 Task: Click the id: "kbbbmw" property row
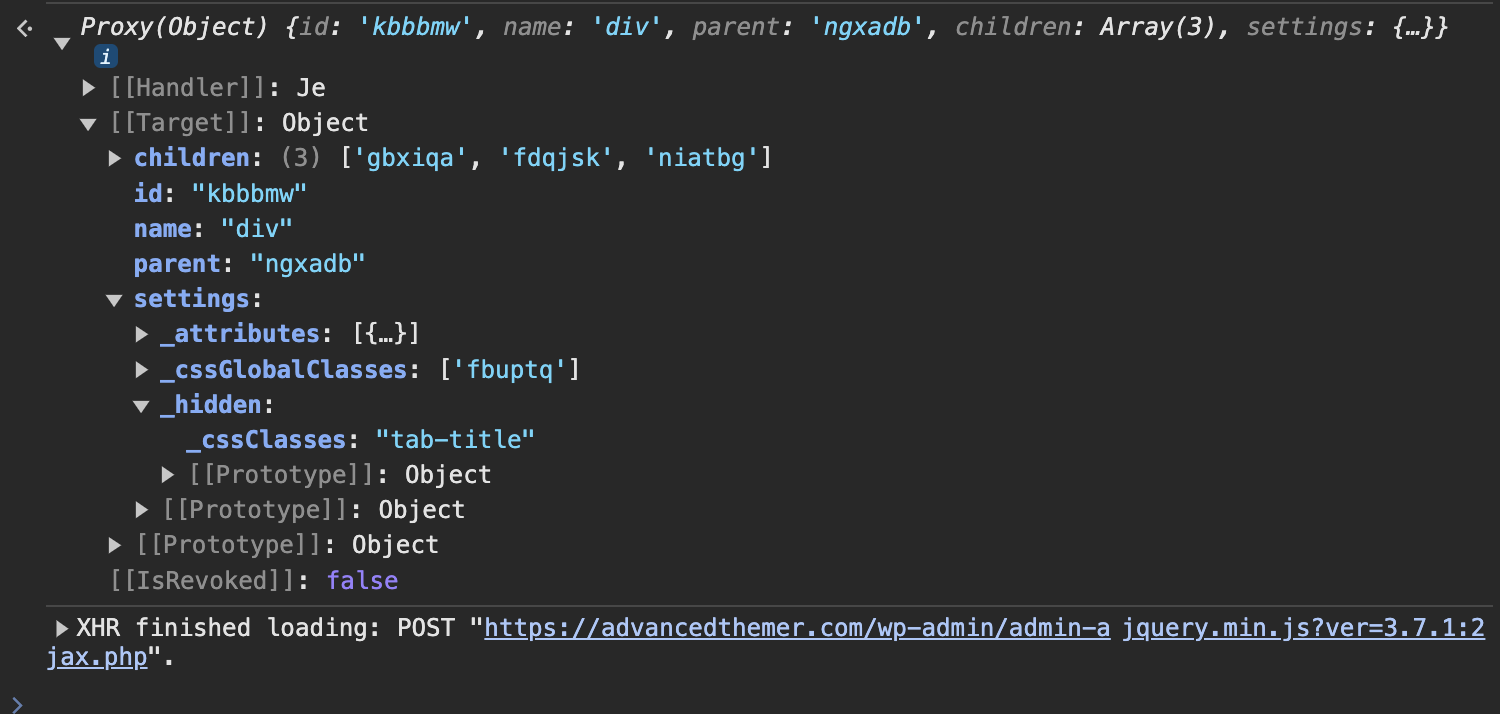click(x=220, y=193)
